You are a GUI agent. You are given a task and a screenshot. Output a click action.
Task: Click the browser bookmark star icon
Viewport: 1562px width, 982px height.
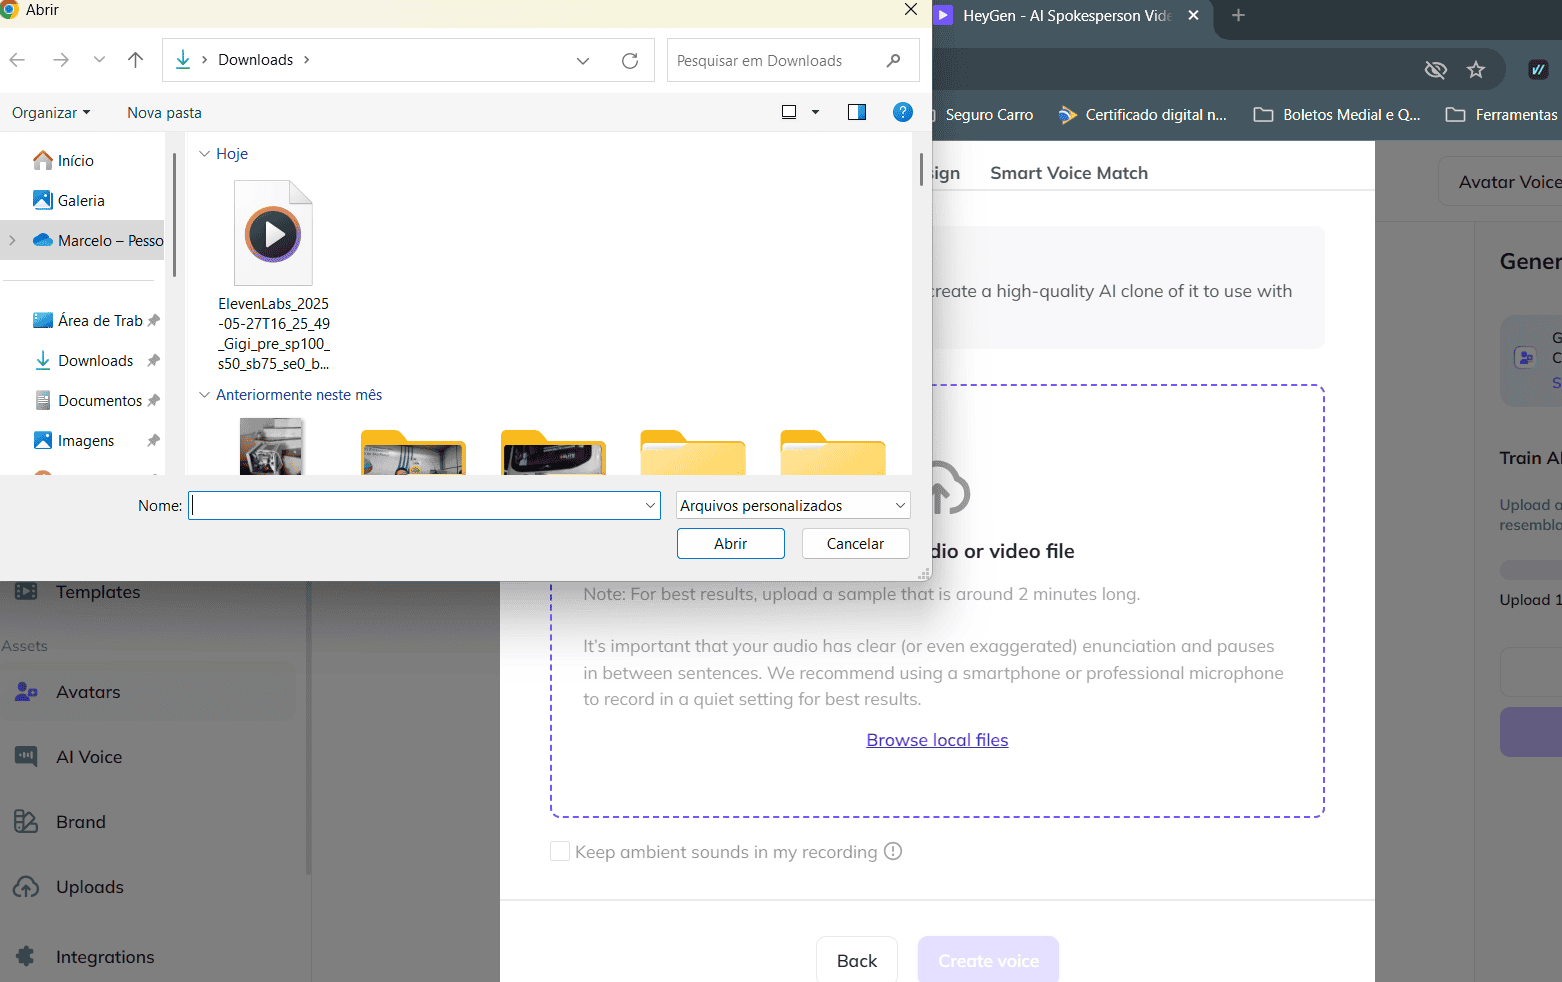point(1476,69)
